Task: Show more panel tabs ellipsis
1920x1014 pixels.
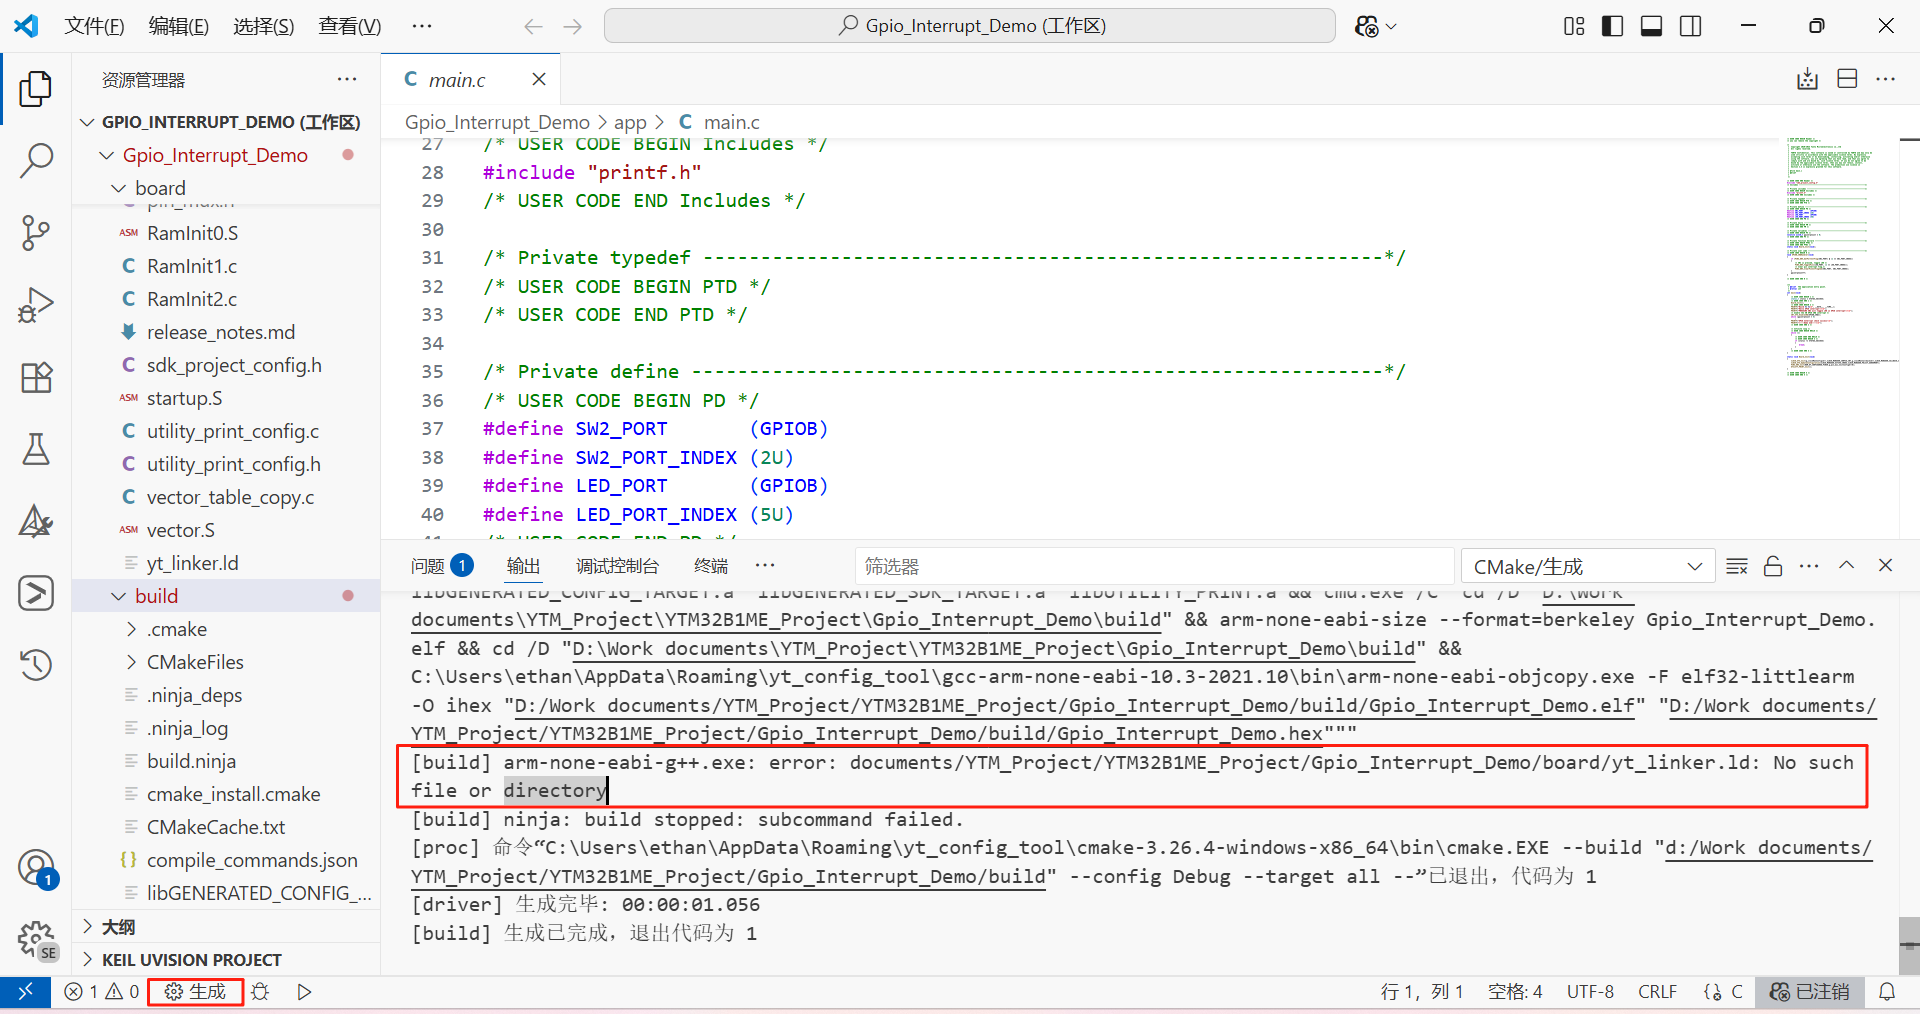Action: [765, 566]
